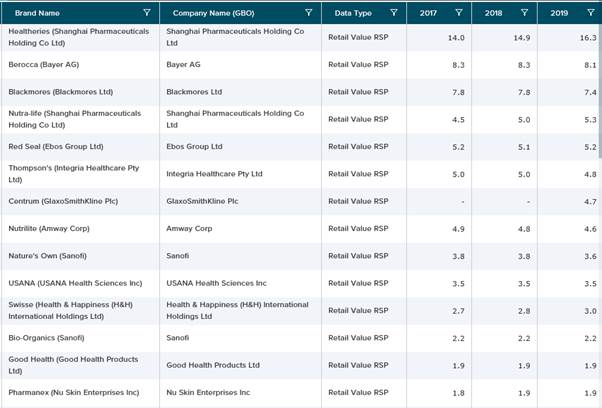
Task: Click the 2019 value 7.4 for Blackmores
Action: pyautogui.click(x=590, y=92)
